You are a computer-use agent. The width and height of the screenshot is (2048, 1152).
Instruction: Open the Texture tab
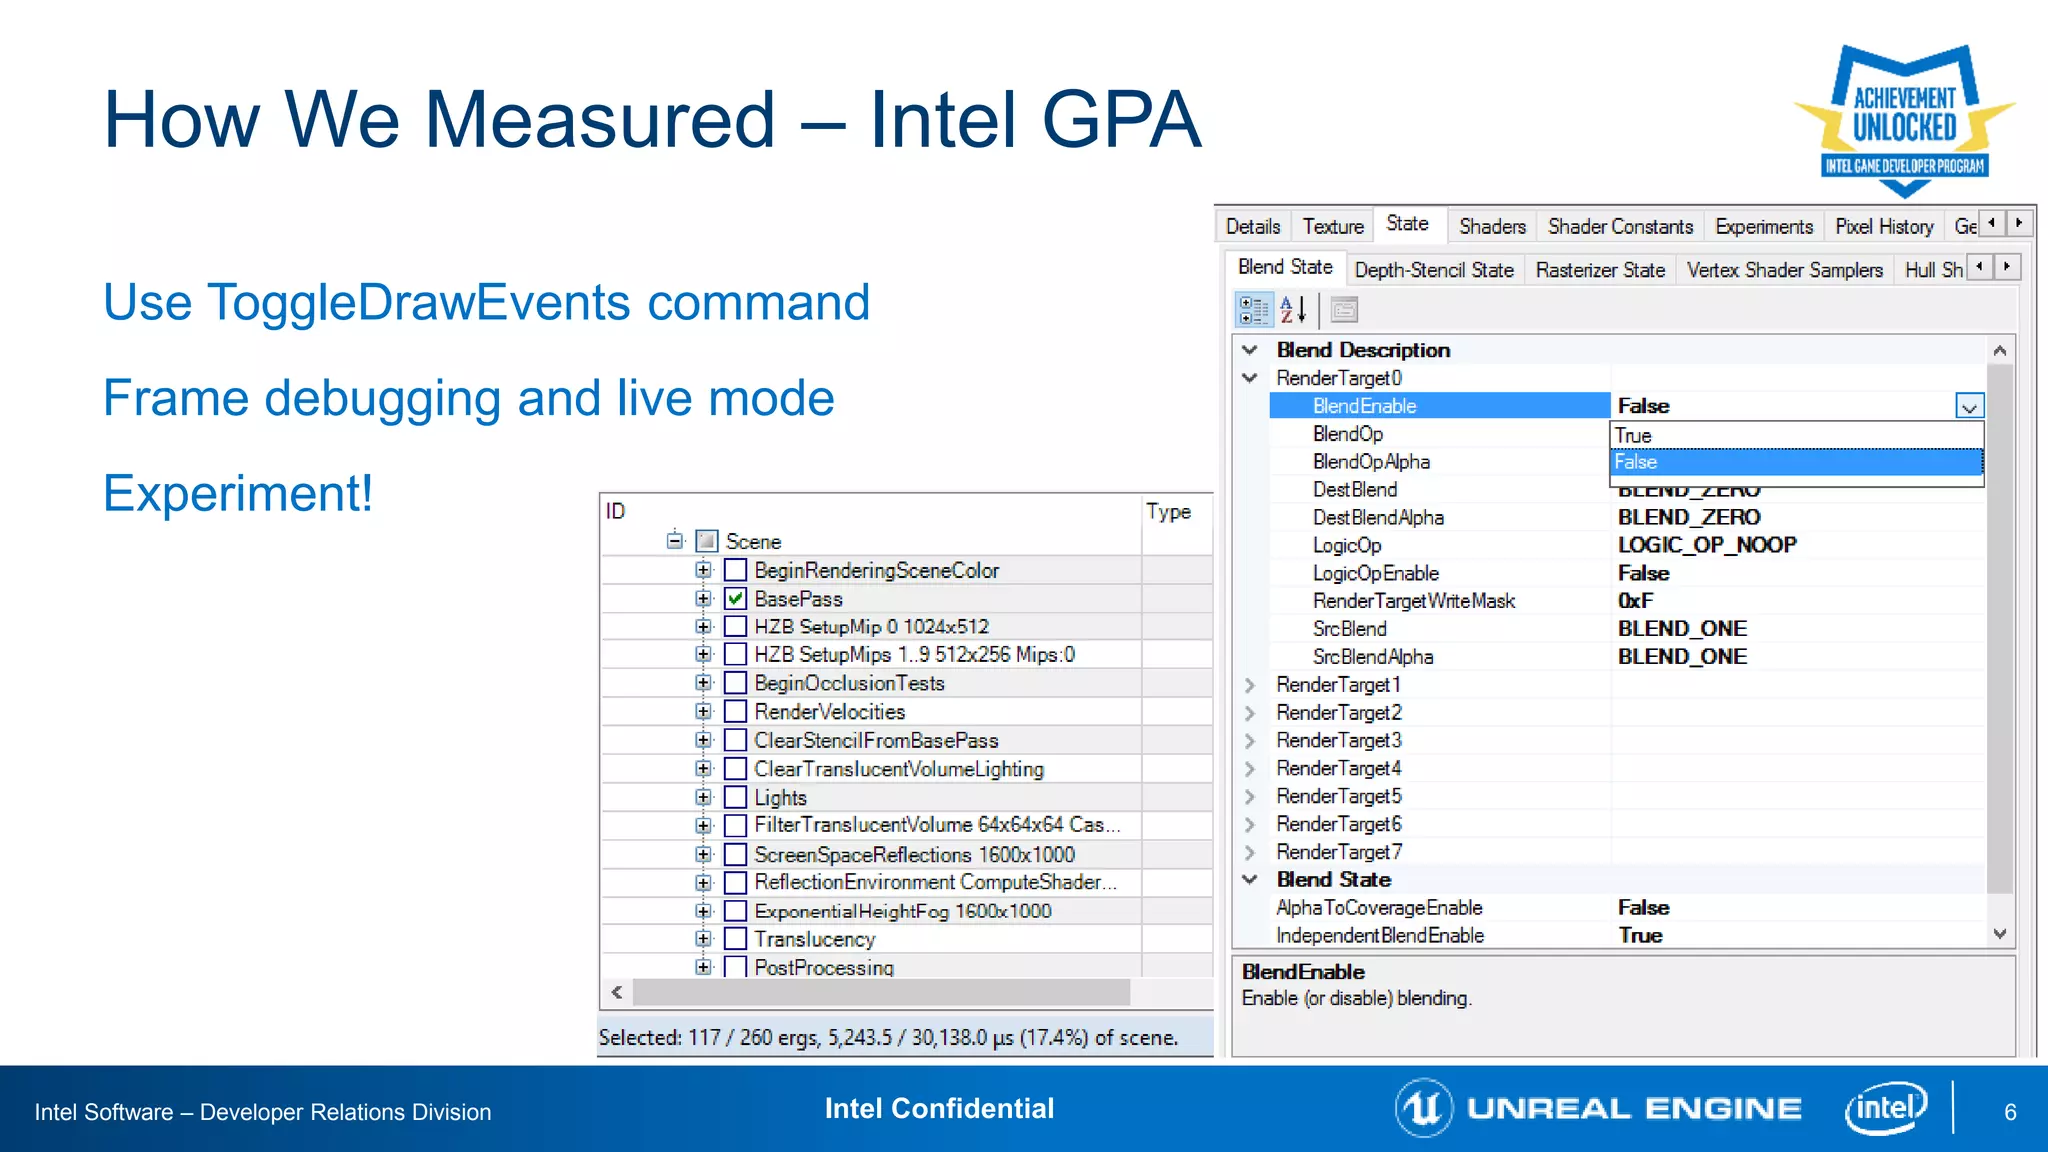[x=1333, y=227]
